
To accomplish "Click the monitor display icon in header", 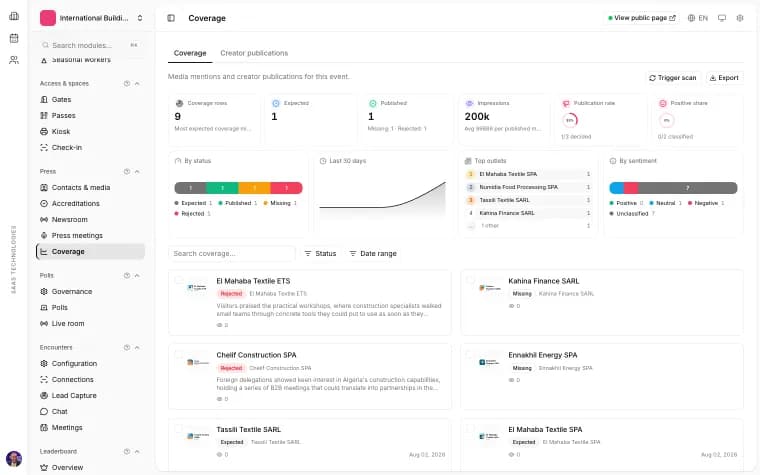I will 722,18.
